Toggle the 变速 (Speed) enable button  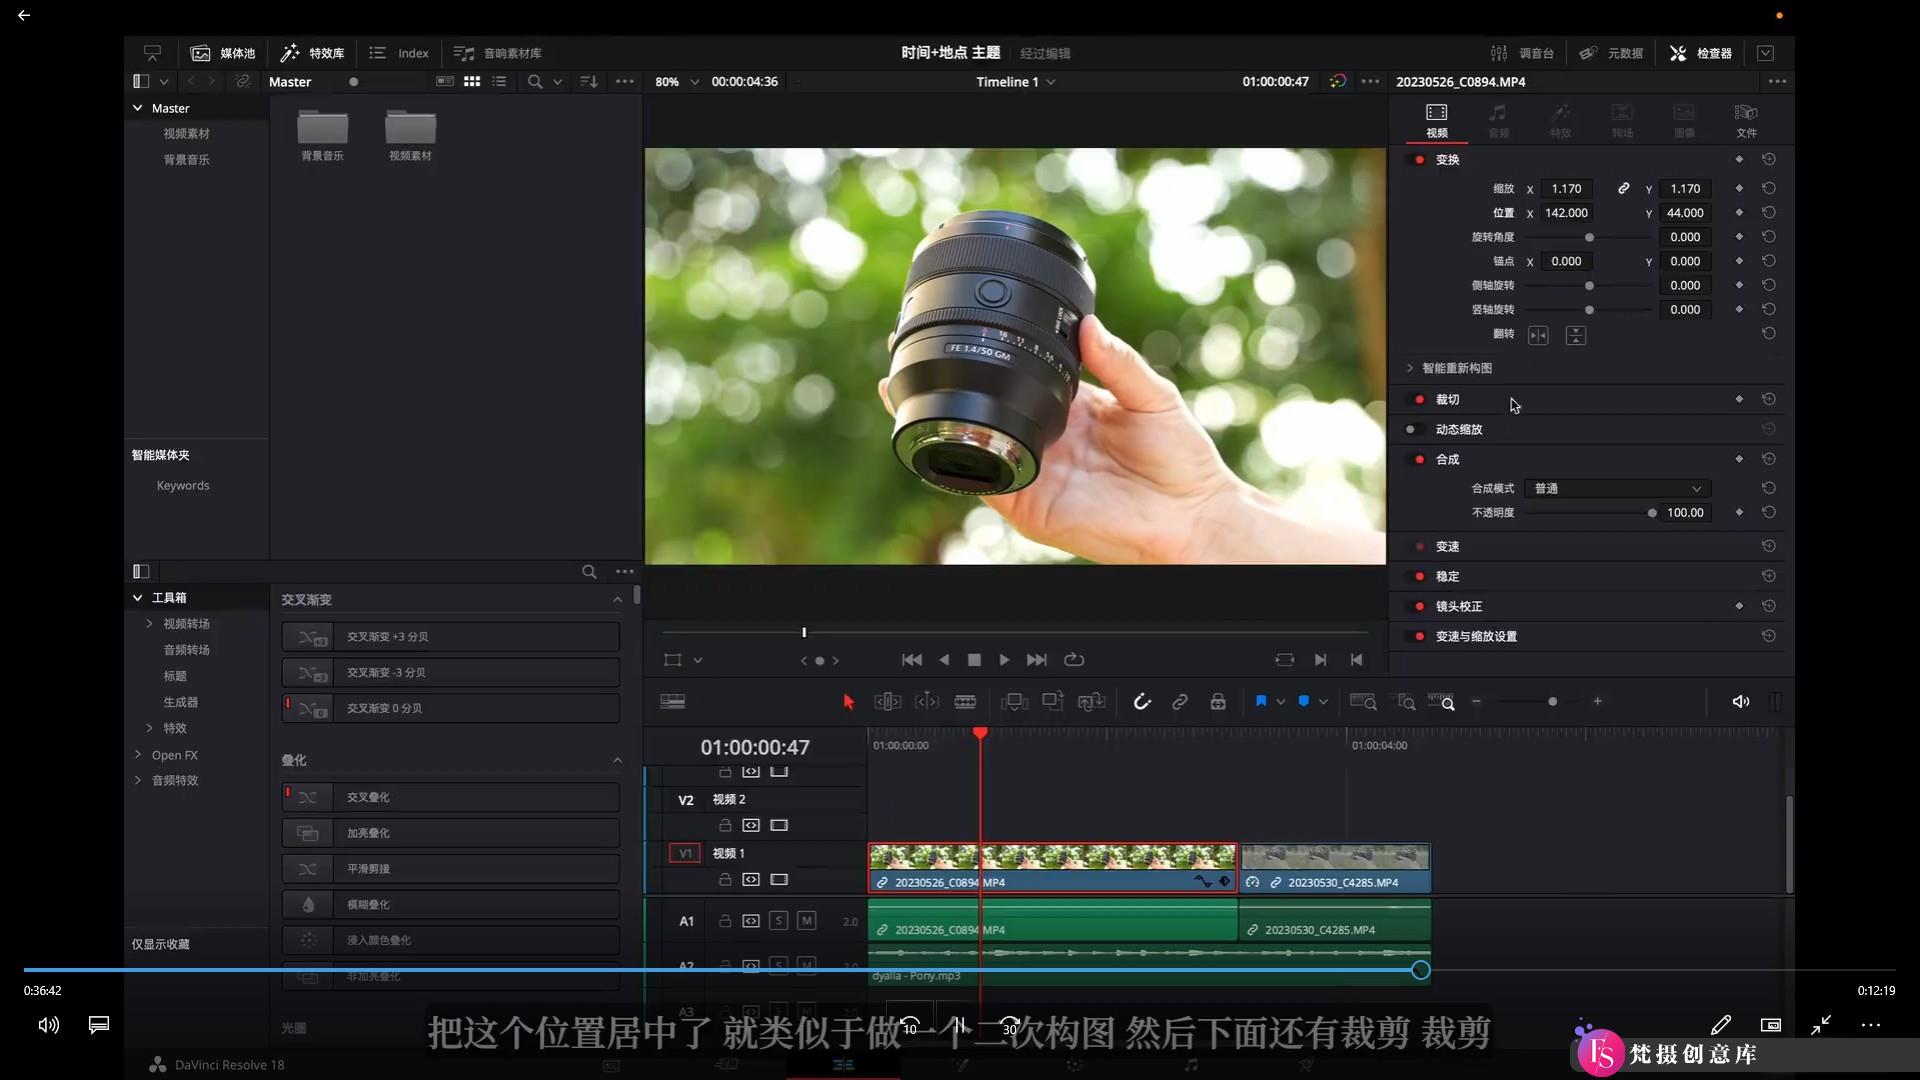[x=1419, y=545]
